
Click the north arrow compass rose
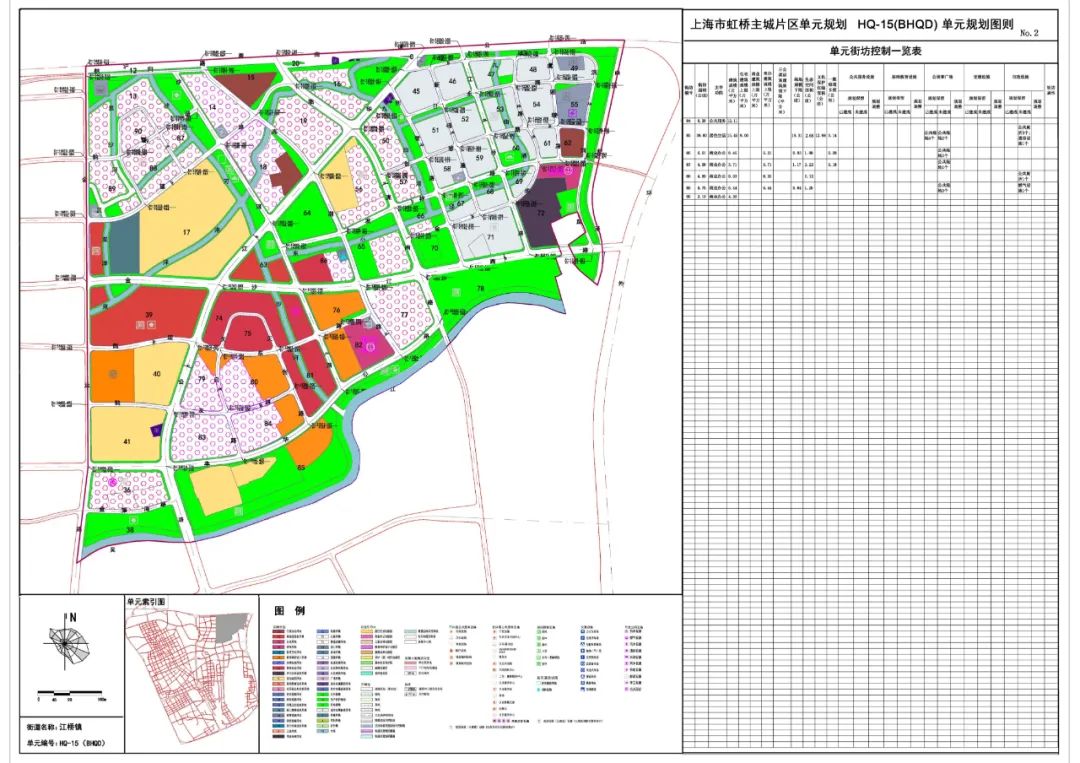[x=66, y=641]
